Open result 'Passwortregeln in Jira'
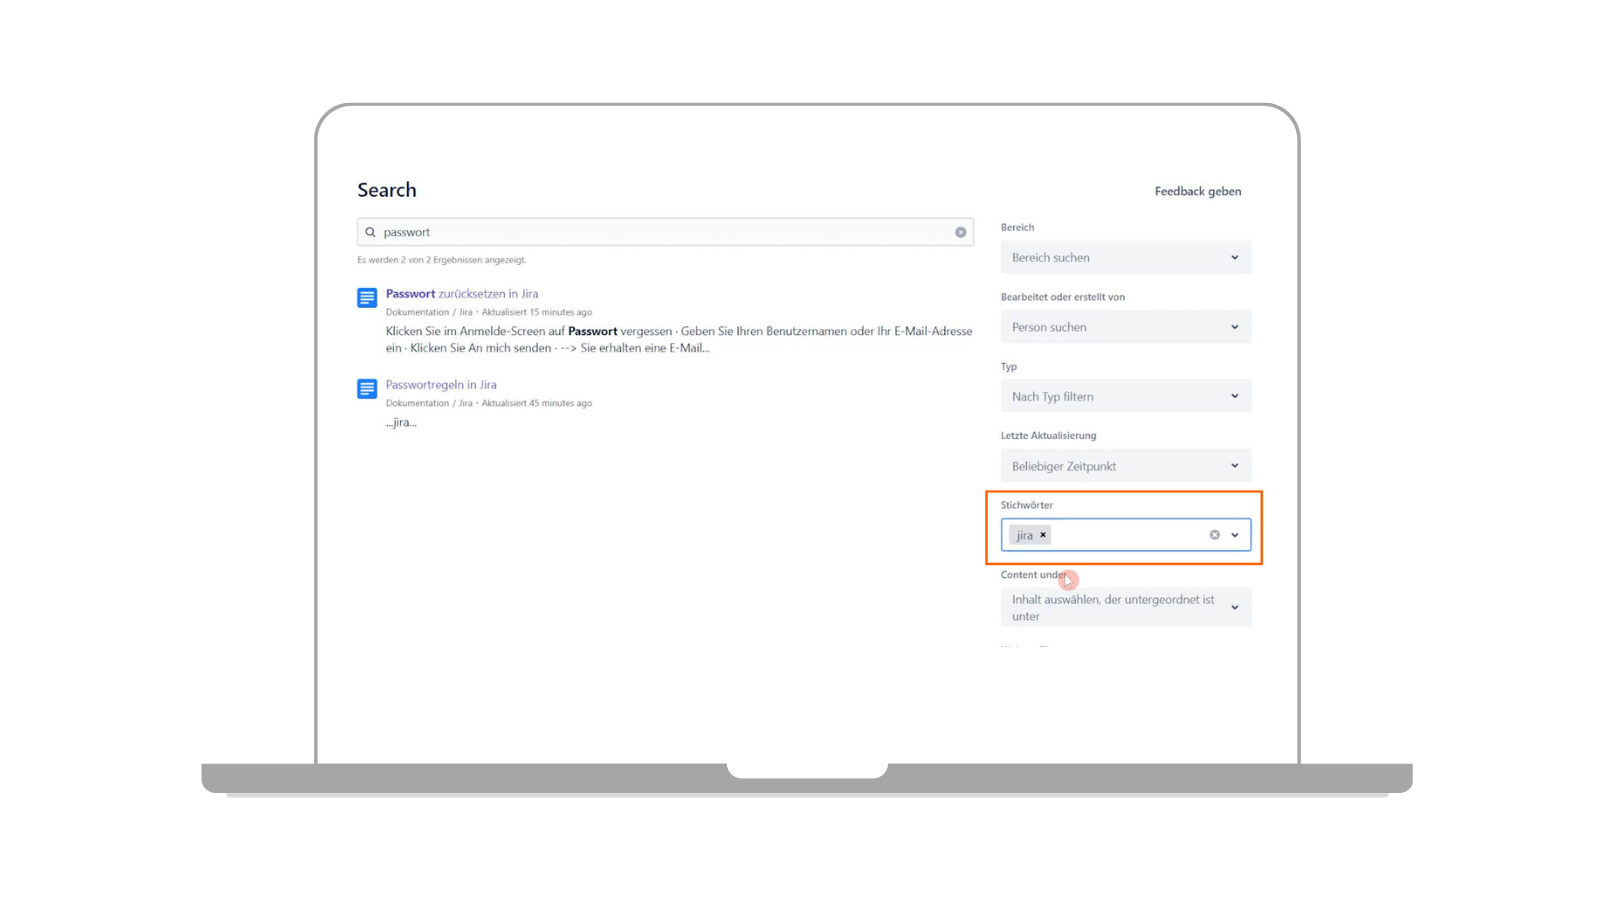The height and width of the screenshot is (900, 1600). pyautogui.click(x=441, y=385)
